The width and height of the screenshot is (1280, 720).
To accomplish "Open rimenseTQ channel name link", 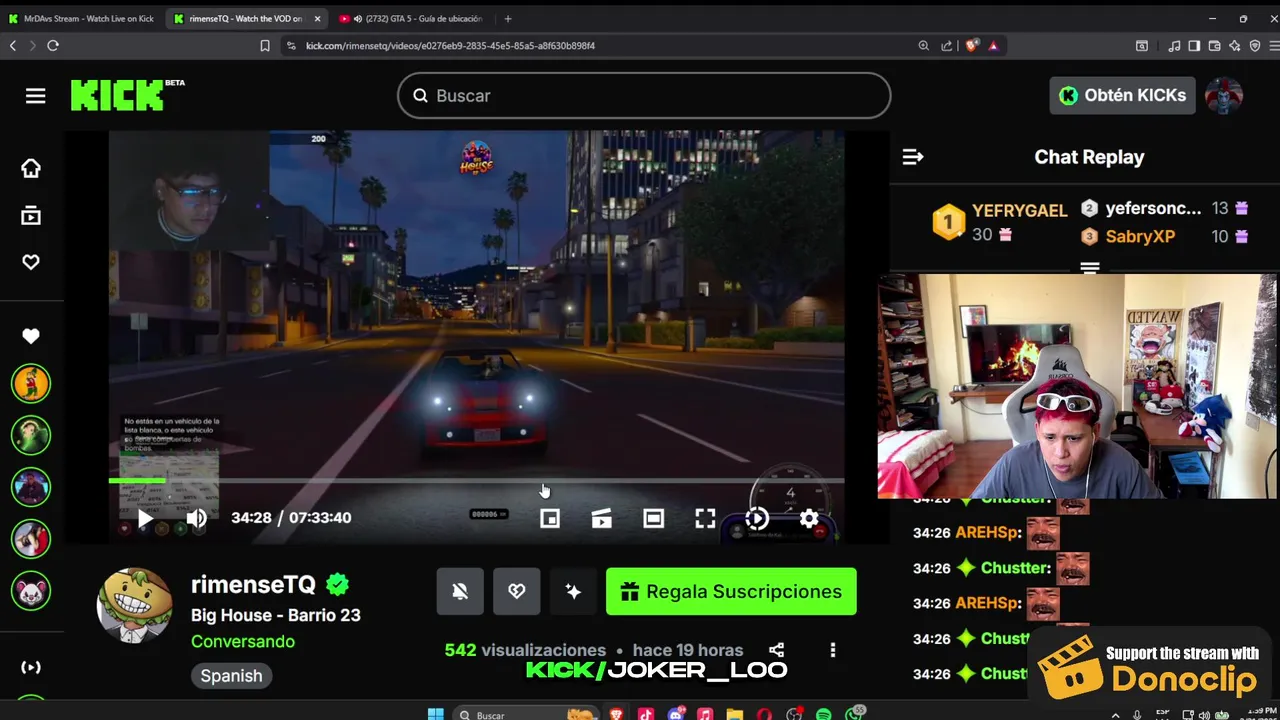I will click(254, 585).
